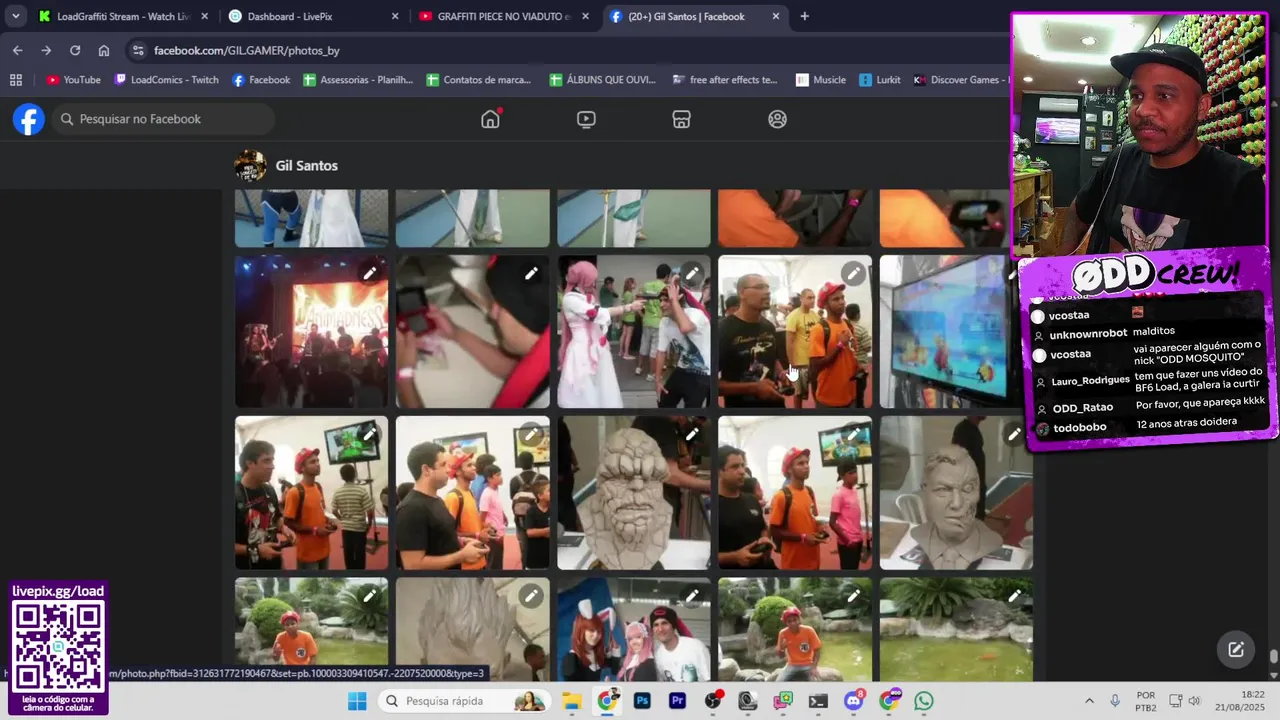Viewport: 1280px width, 720px height.
Task: Click Pesquisa rápida taskbar search box
Action: (466, 701)
